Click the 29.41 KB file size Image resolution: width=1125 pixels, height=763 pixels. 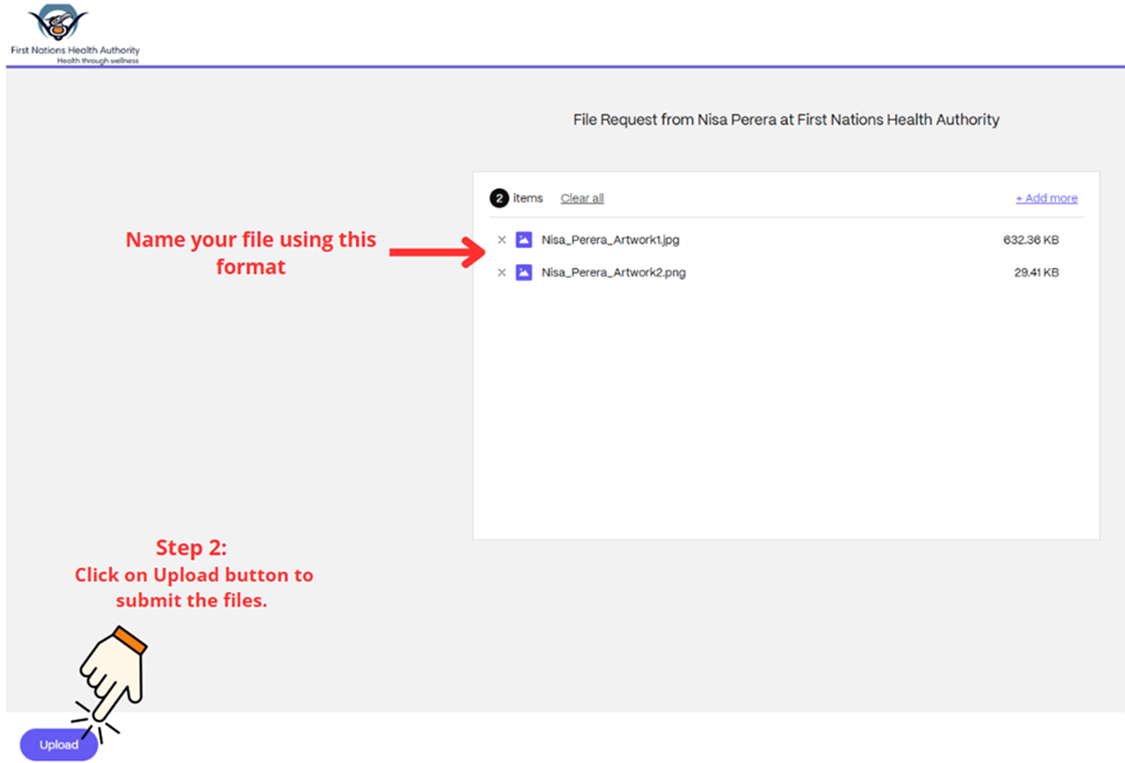point(1036,273)
